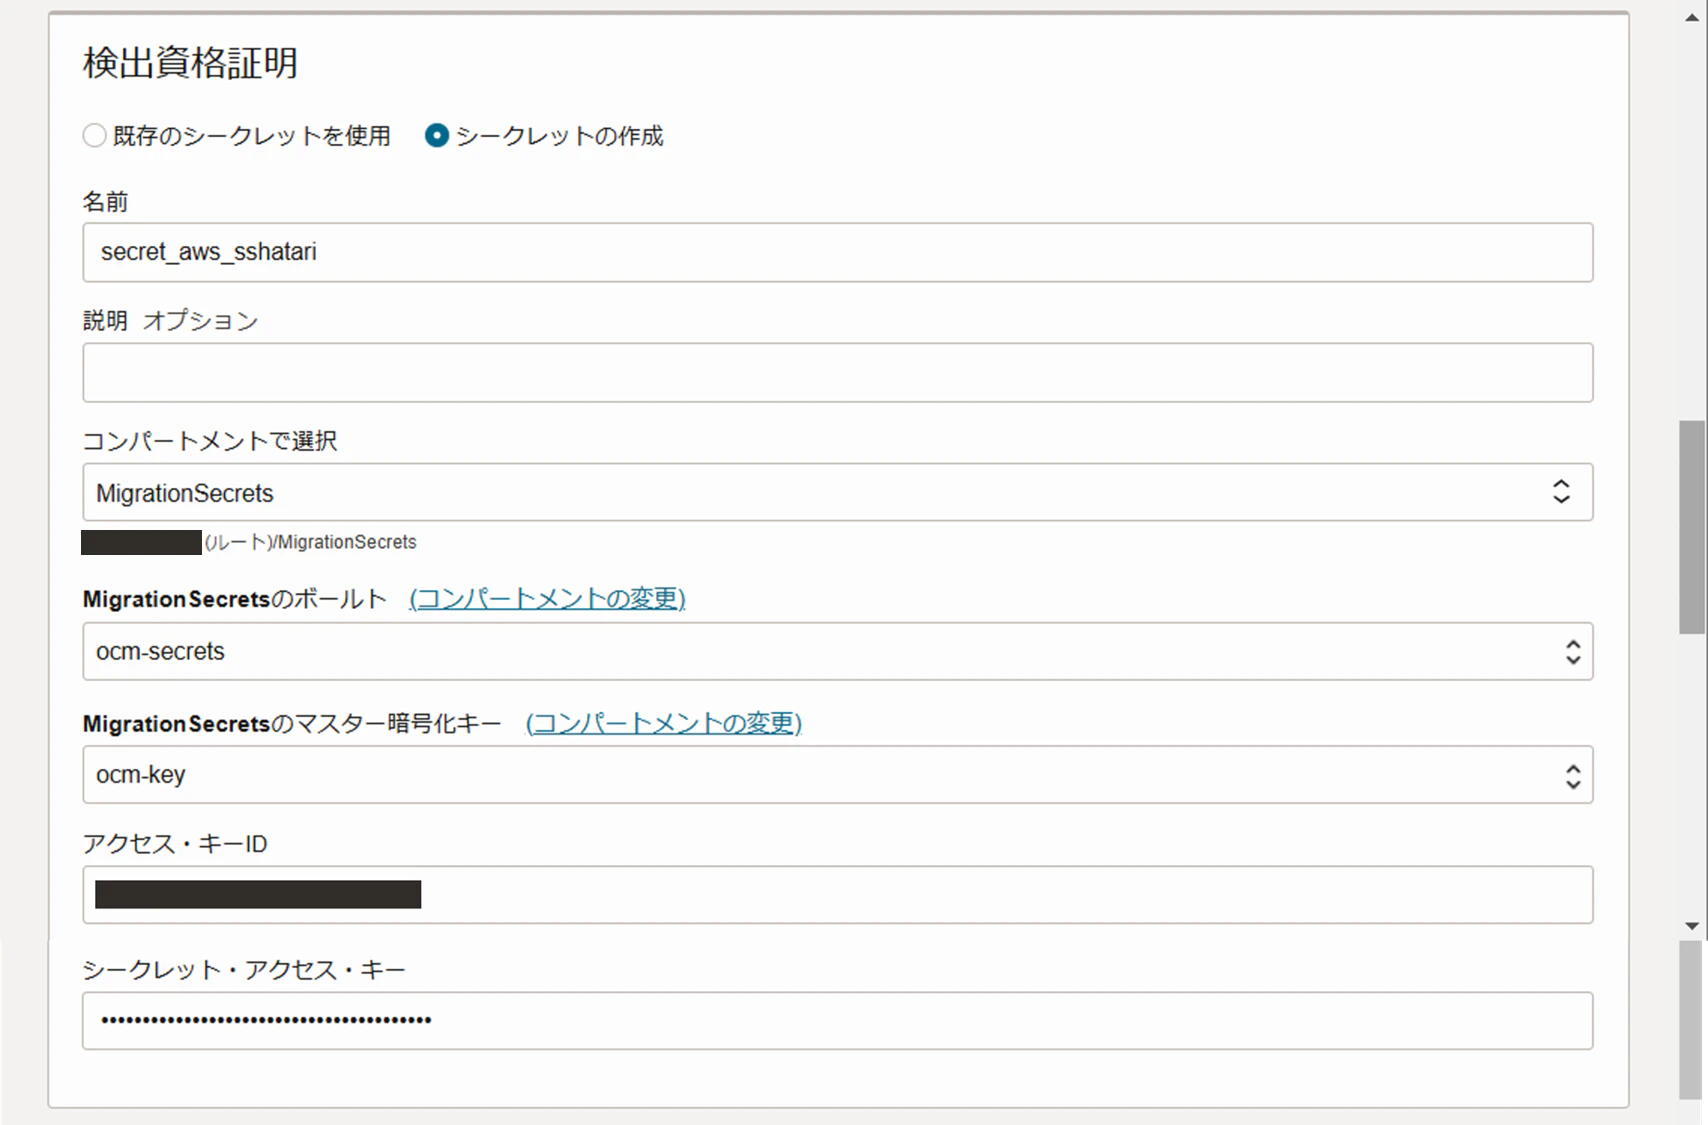
Task: Click the empty 説明 description field
Action: point(837,373)
